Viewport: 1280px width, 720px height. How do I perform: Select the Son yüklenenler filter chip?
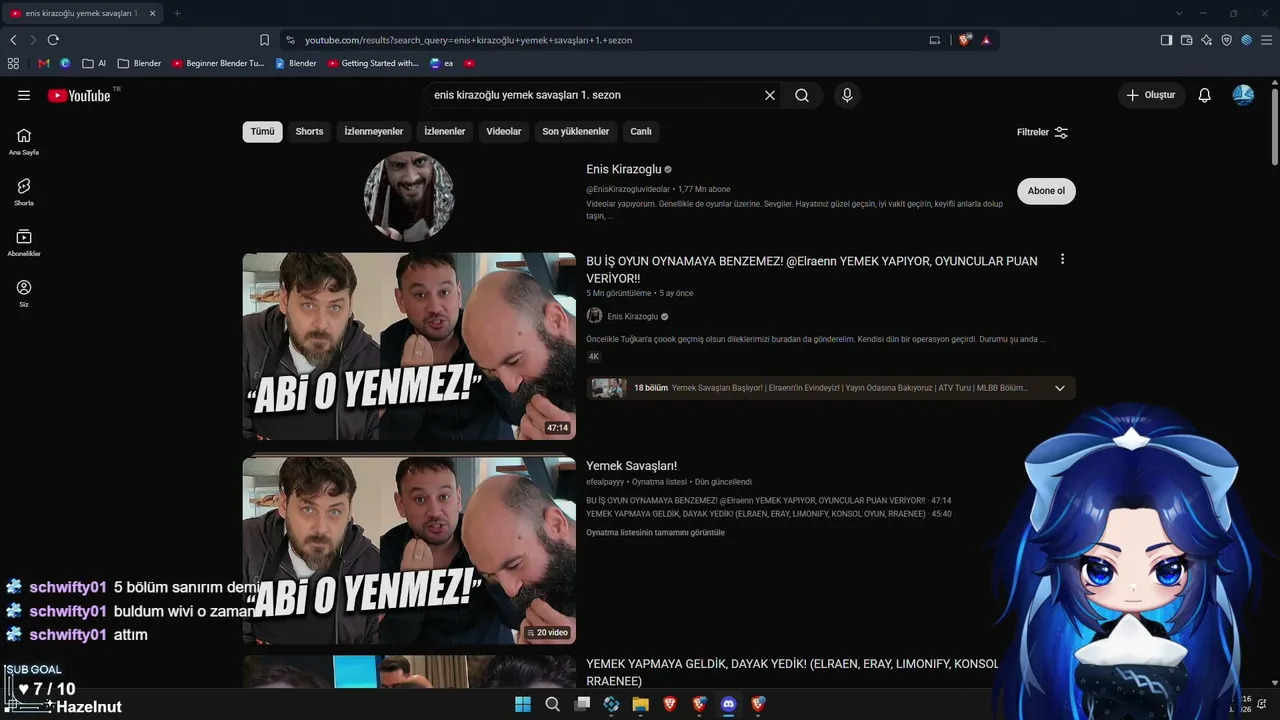pyautogui.click(x=576, y=132)
